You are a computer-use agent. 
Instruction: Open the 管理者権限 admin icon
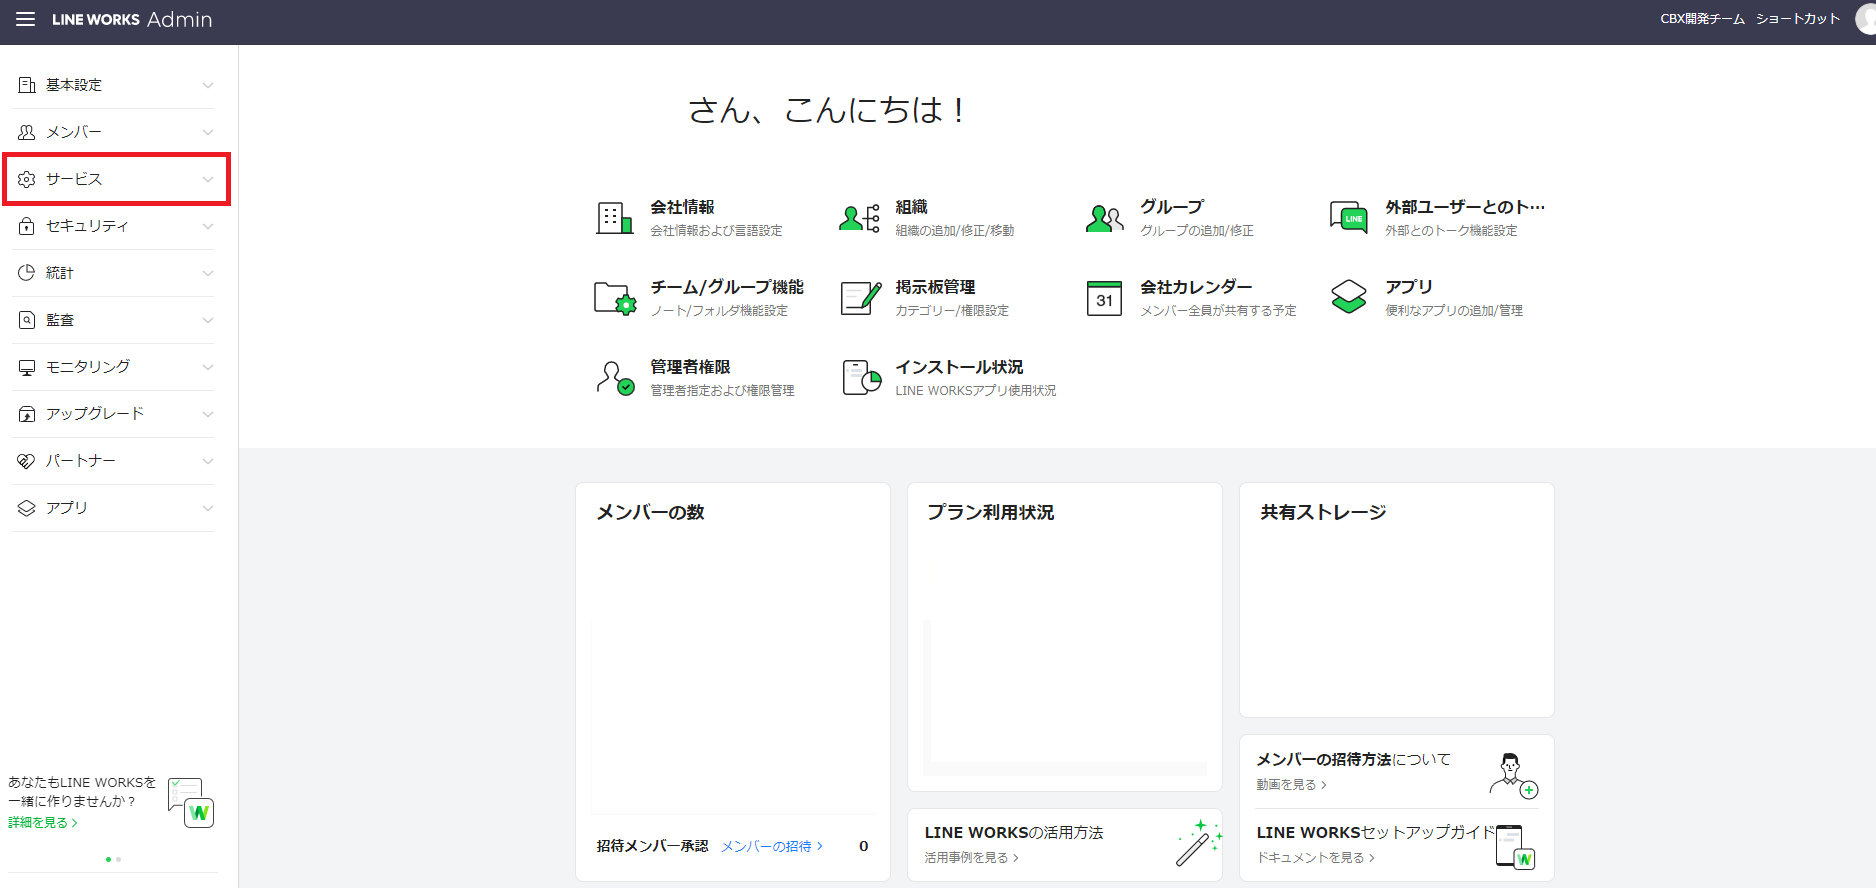tap(615, 378)
